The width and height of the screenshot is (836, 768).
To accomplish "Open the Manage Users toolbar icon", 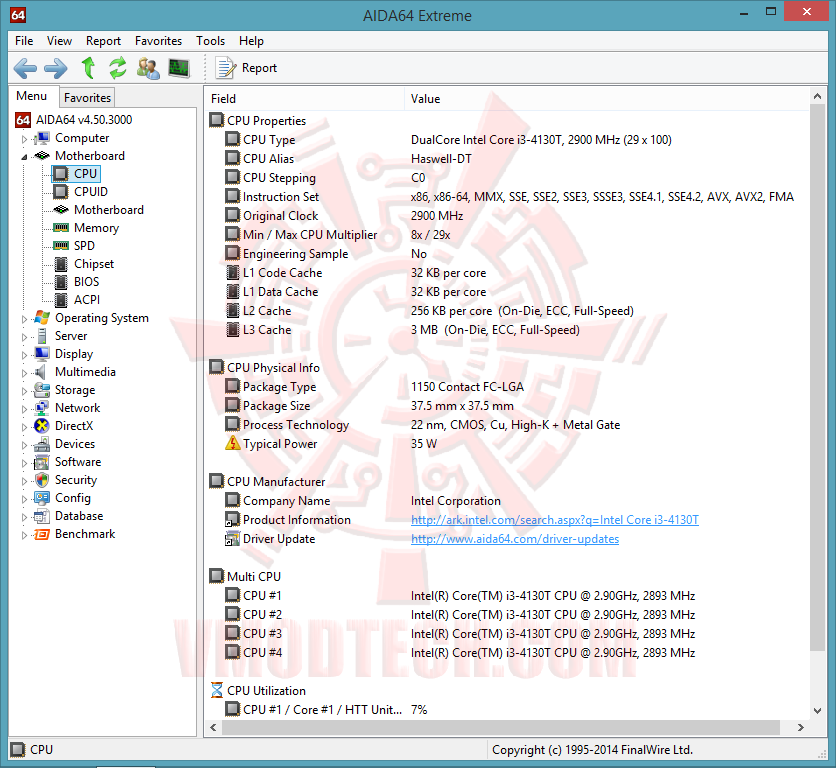I will coord(148,68).
